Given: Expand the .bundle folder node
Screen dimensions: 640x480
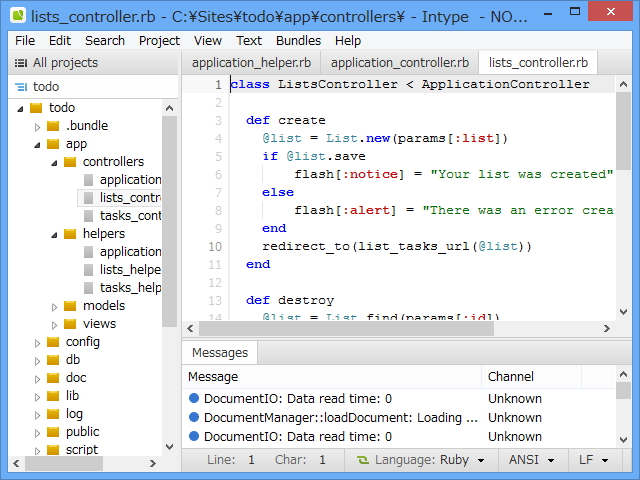Looking at the screenshot, I should [x=37, y=127].
